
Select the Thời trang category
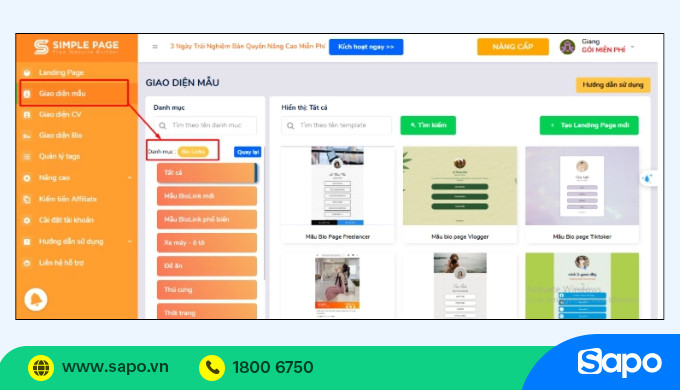[x=207, y=311]
